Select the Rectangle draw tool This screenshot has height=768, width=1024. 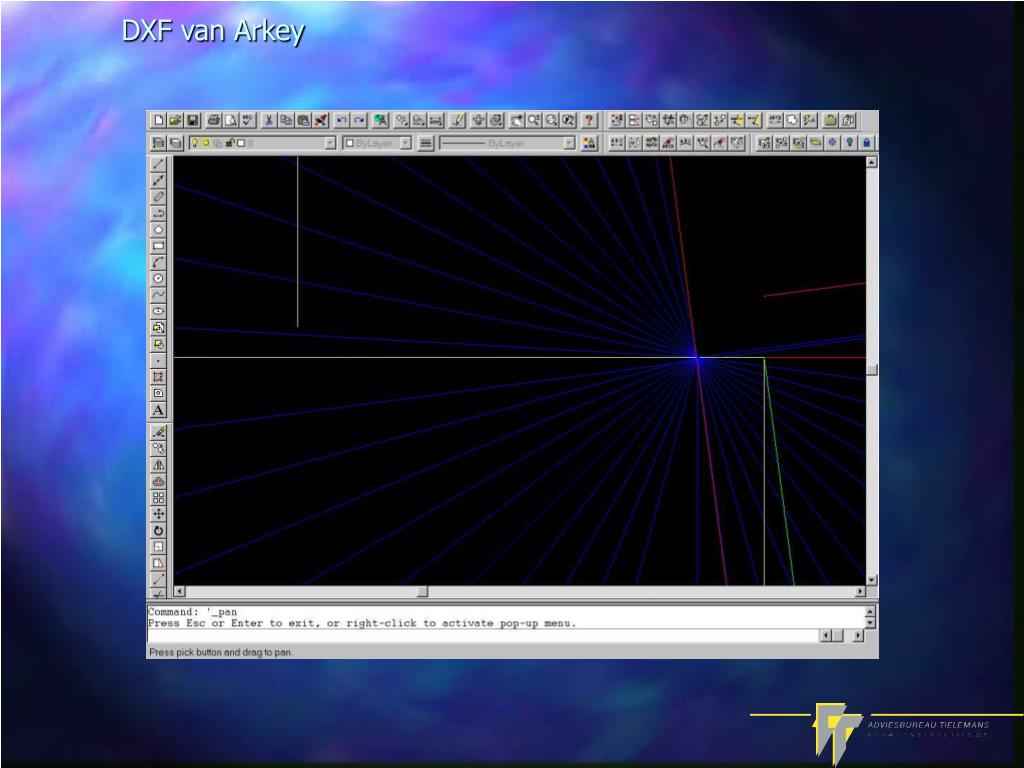(158, 246)
